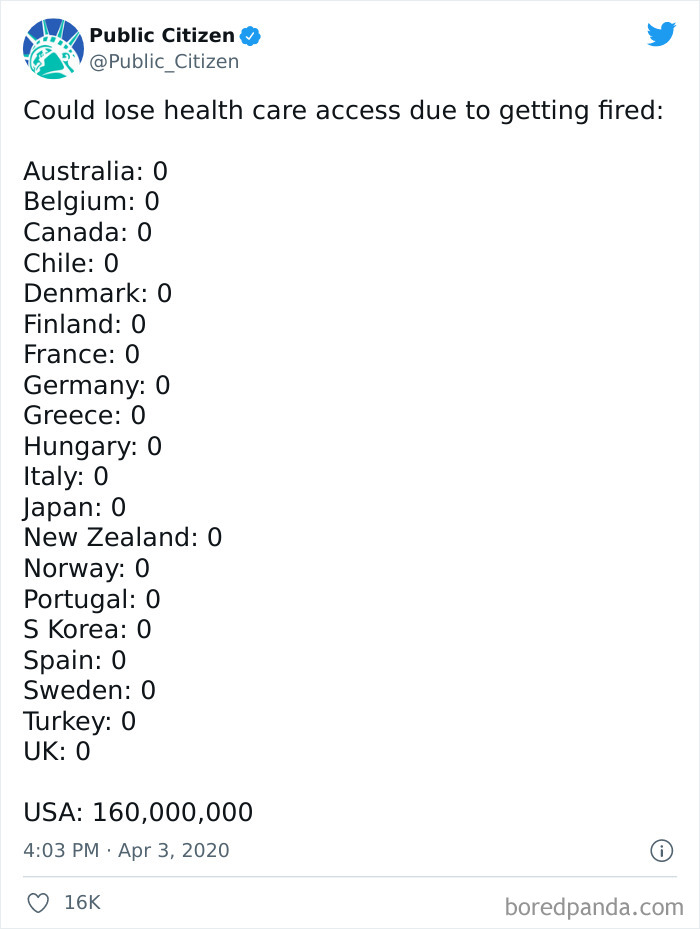This screenshot has height=929, width=700.
Task: Click the USA: 160,000,000 line
Action: click(138, 812)
